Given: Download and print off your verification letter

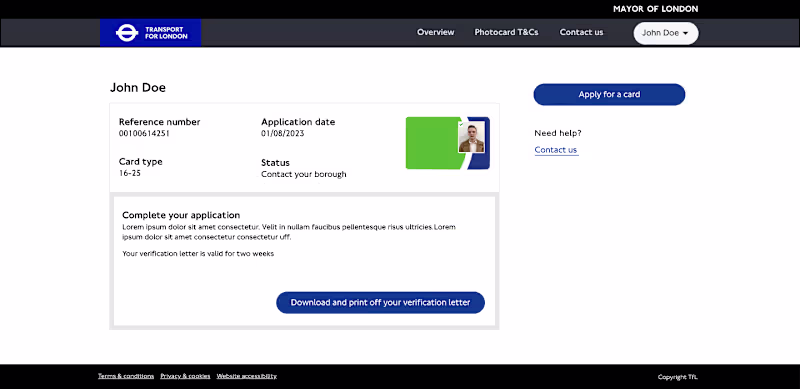Looking at the screenshot, I should pos(380,302).
